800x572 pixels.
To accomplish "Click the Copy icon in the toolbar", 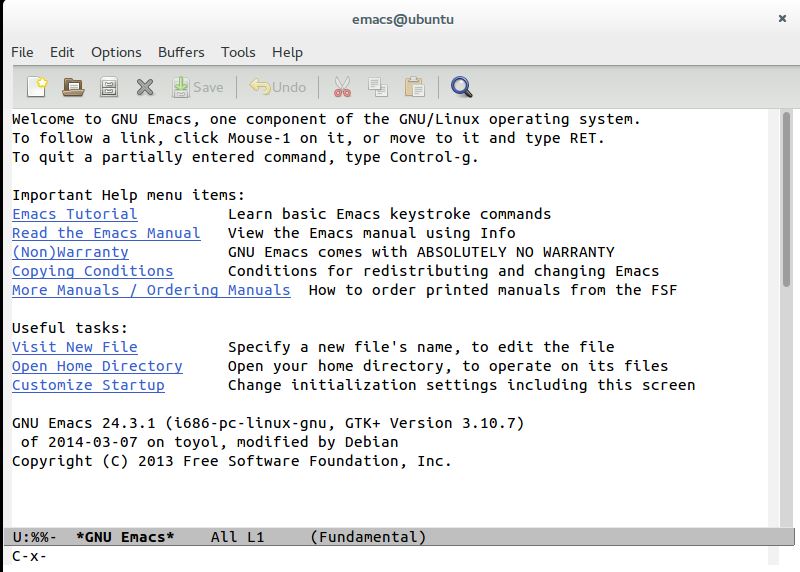I will coord(378,87).
